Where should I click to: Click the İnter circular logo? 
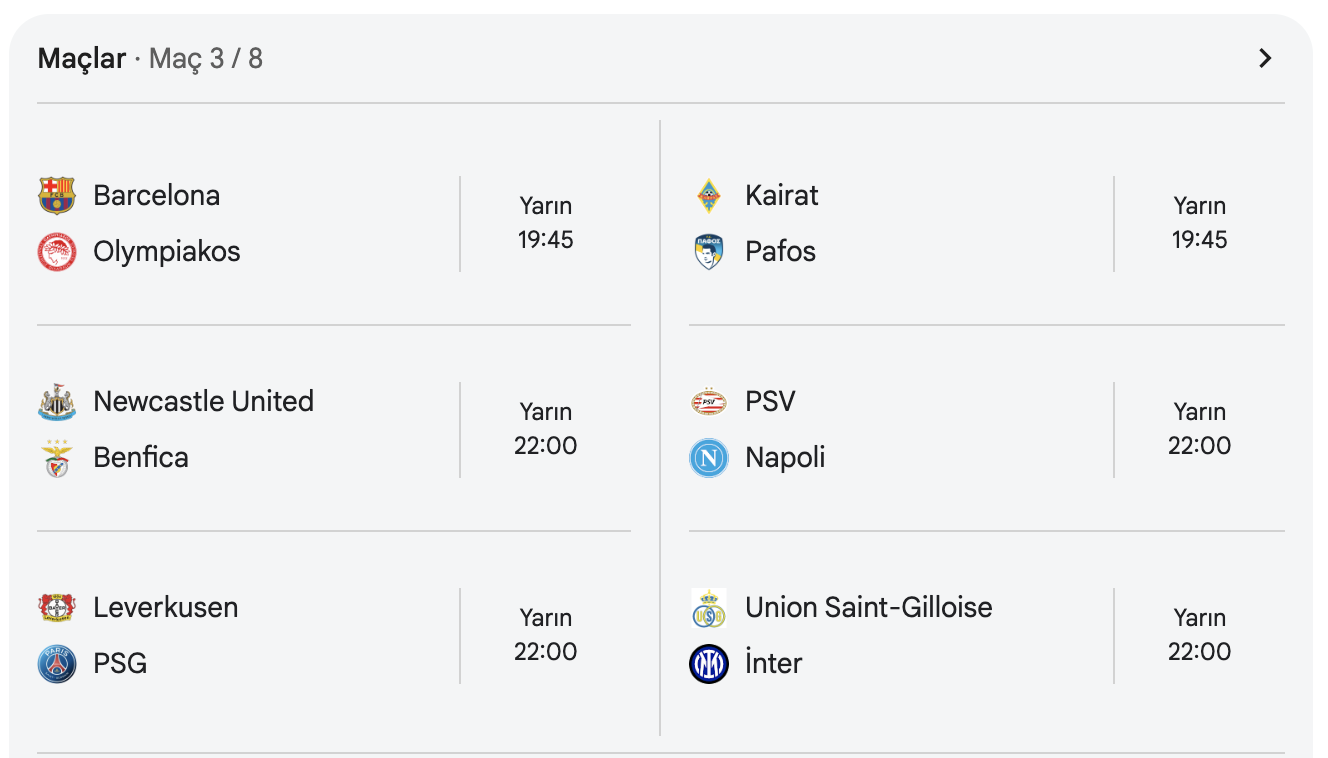709,664
